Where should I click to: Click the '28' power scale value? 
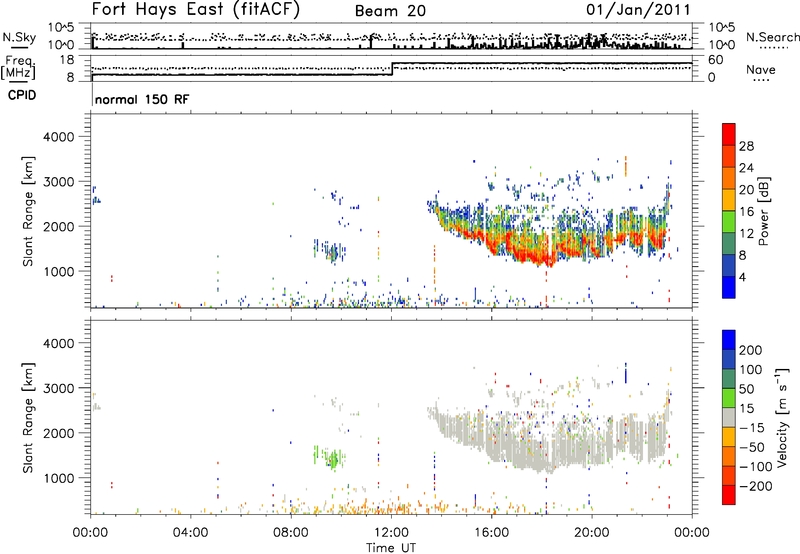(x=746, y=146)
